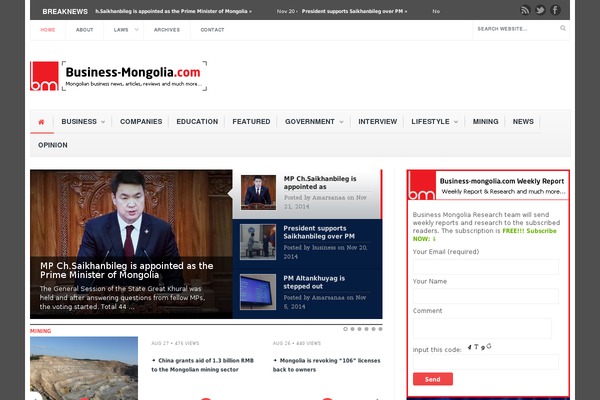Expand the Business menu arrow
Image resolution: width=600 pixels, height=400 pixels.
click(103, 122)
